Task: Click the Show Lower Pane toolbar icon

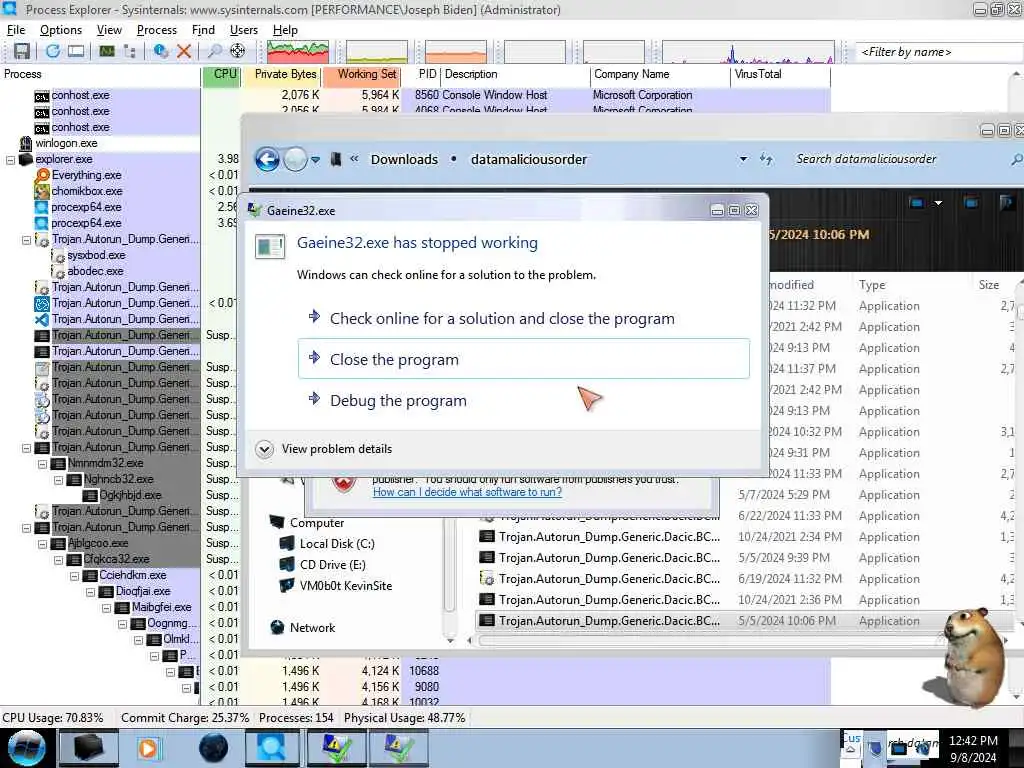Action: (76, 51)
